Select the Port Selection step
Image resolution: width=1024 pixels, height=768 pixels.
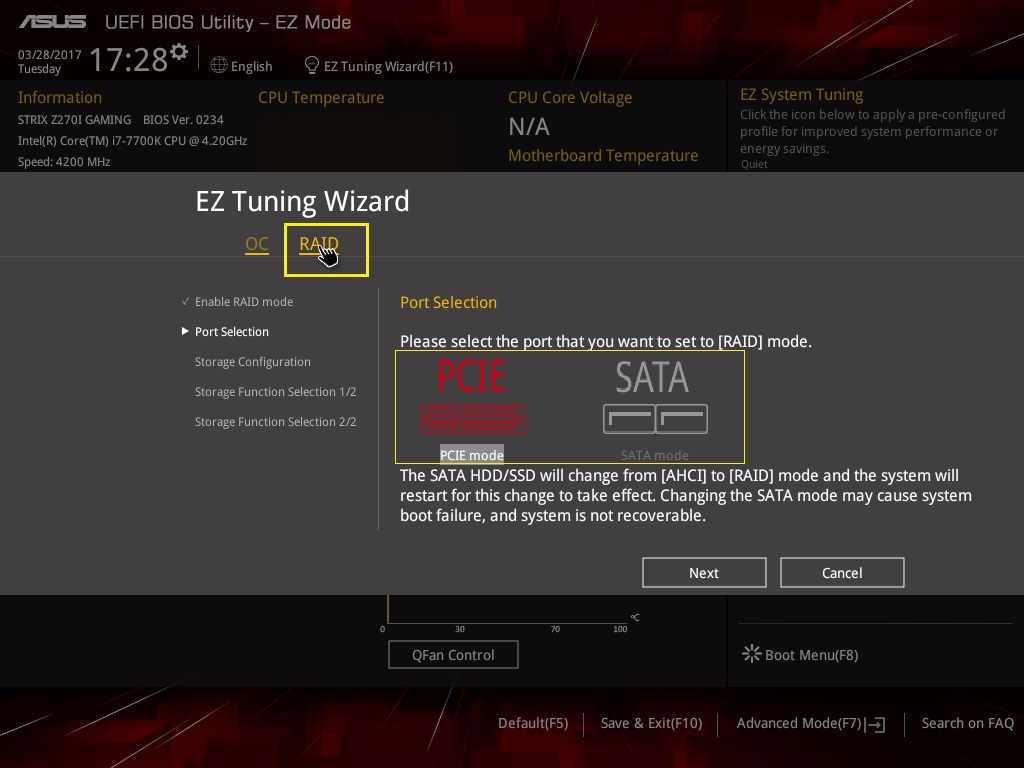click(232, 332)
